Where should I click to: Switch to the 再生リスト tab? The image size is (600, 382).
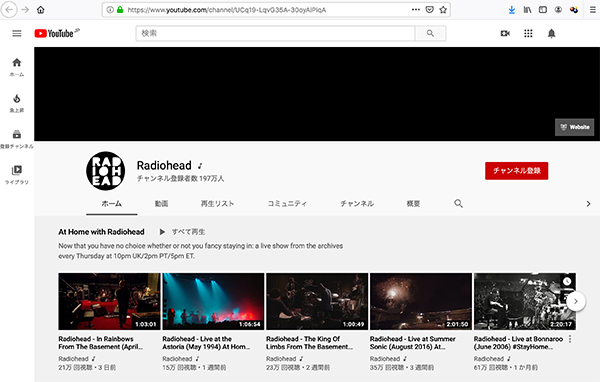tap(217, 204)
